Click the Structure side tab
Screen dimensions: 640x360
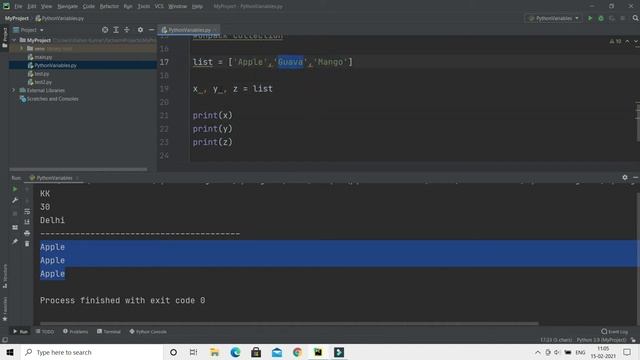(4, 276)
